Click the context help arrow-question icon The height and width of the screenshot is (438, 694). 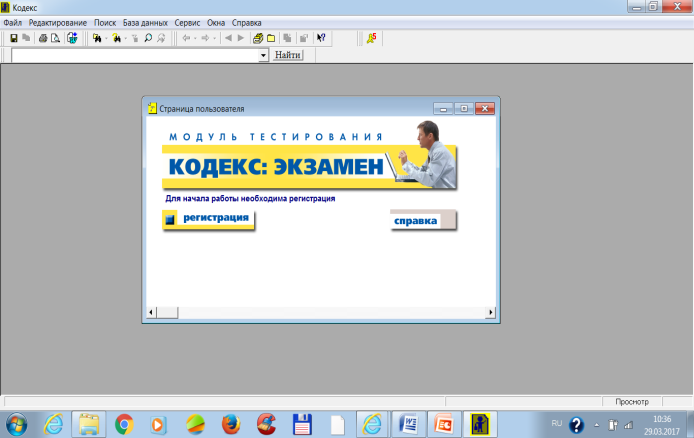pyautogui.click(x=321, y=38)
